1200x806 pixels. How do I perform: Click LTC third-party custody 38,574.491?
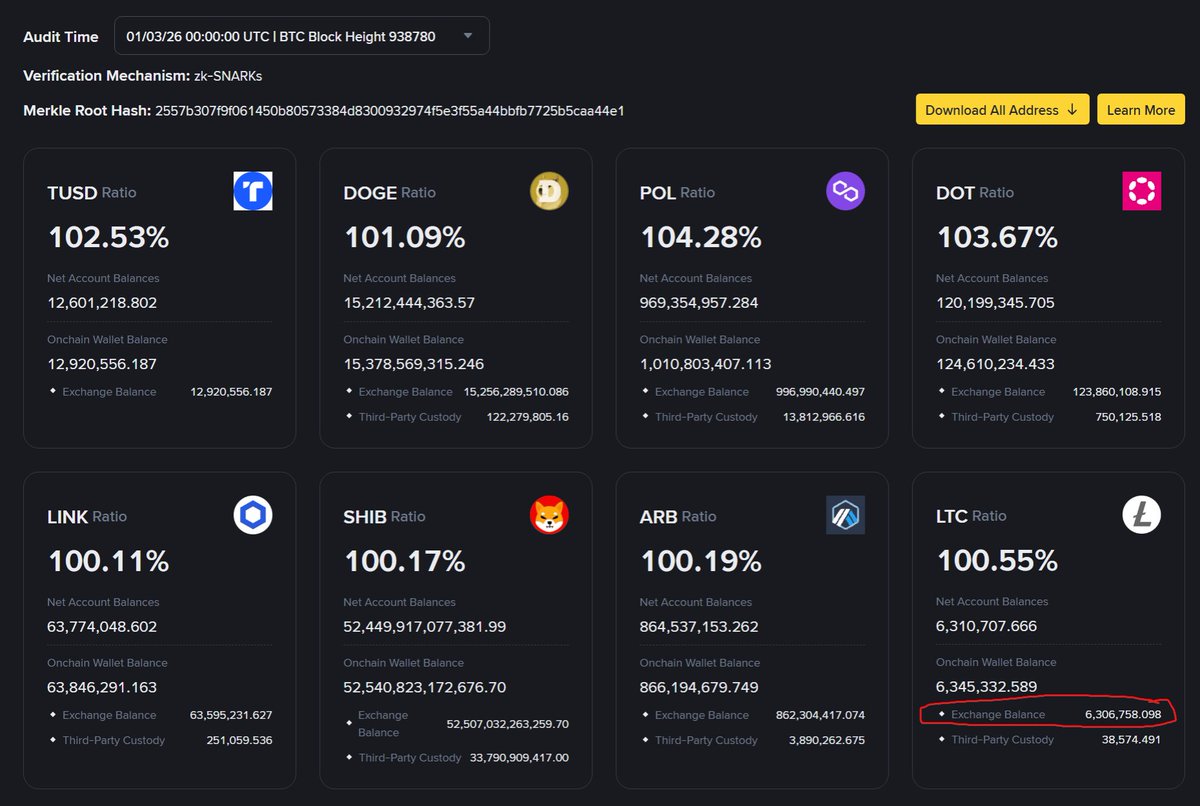tap(1131, 739)
